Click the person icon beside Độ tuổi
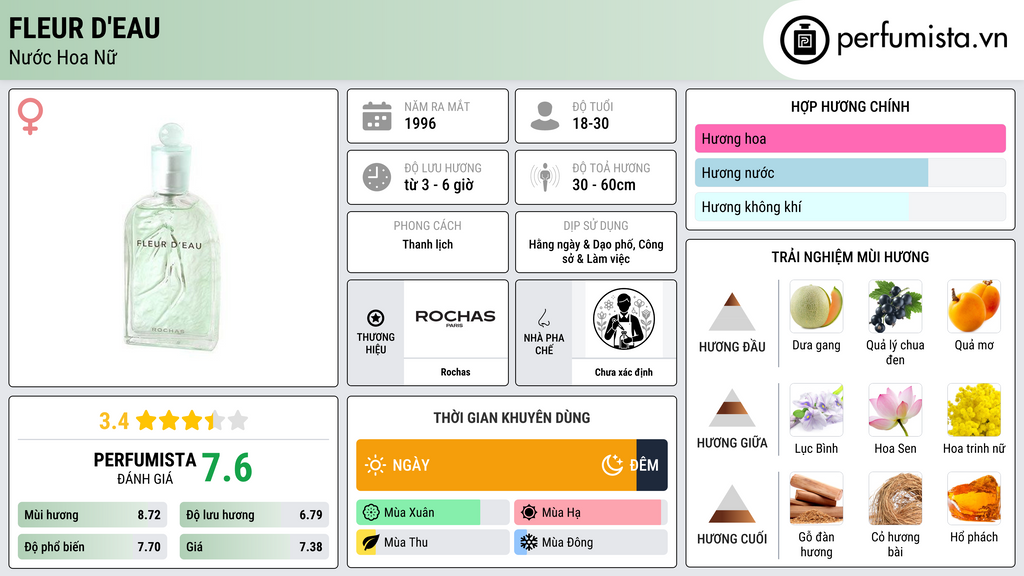The image size is (1024, 576). [x=545, y=116]
